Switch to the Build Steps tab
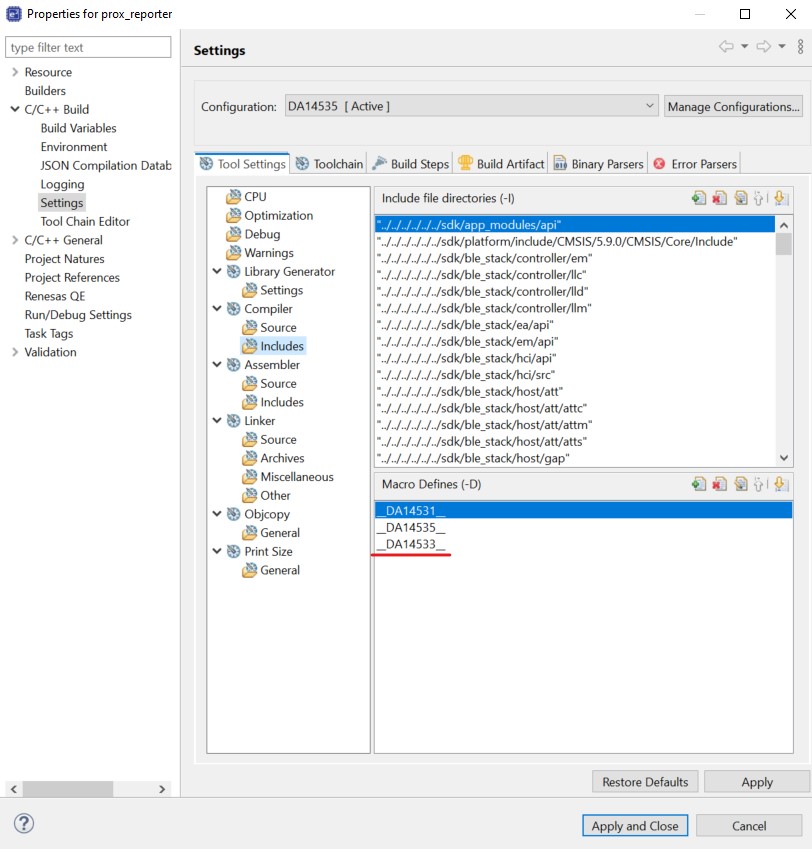Image resolution: width=812 pixels, height=849 pixels. (411, 164)
